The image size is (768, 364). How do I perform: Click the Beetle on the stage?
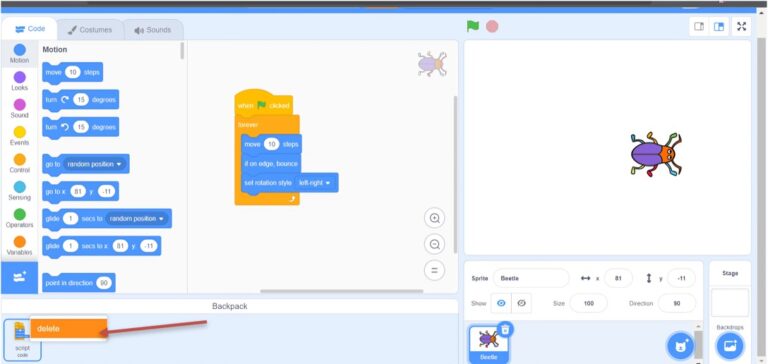[x=656, y=154]
